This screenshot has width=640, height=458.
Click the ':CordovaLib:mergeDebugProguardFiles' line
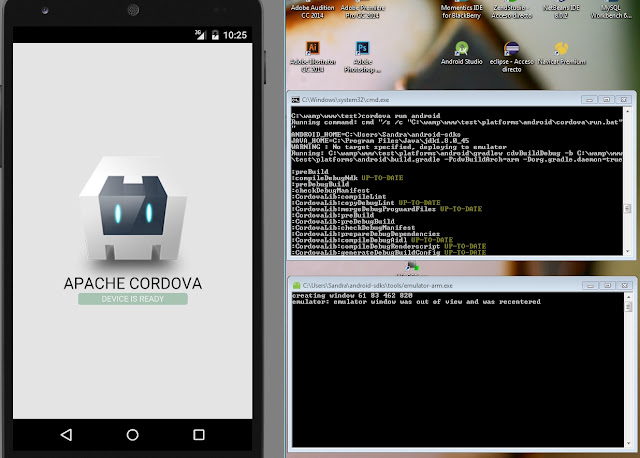click(387, 209)
